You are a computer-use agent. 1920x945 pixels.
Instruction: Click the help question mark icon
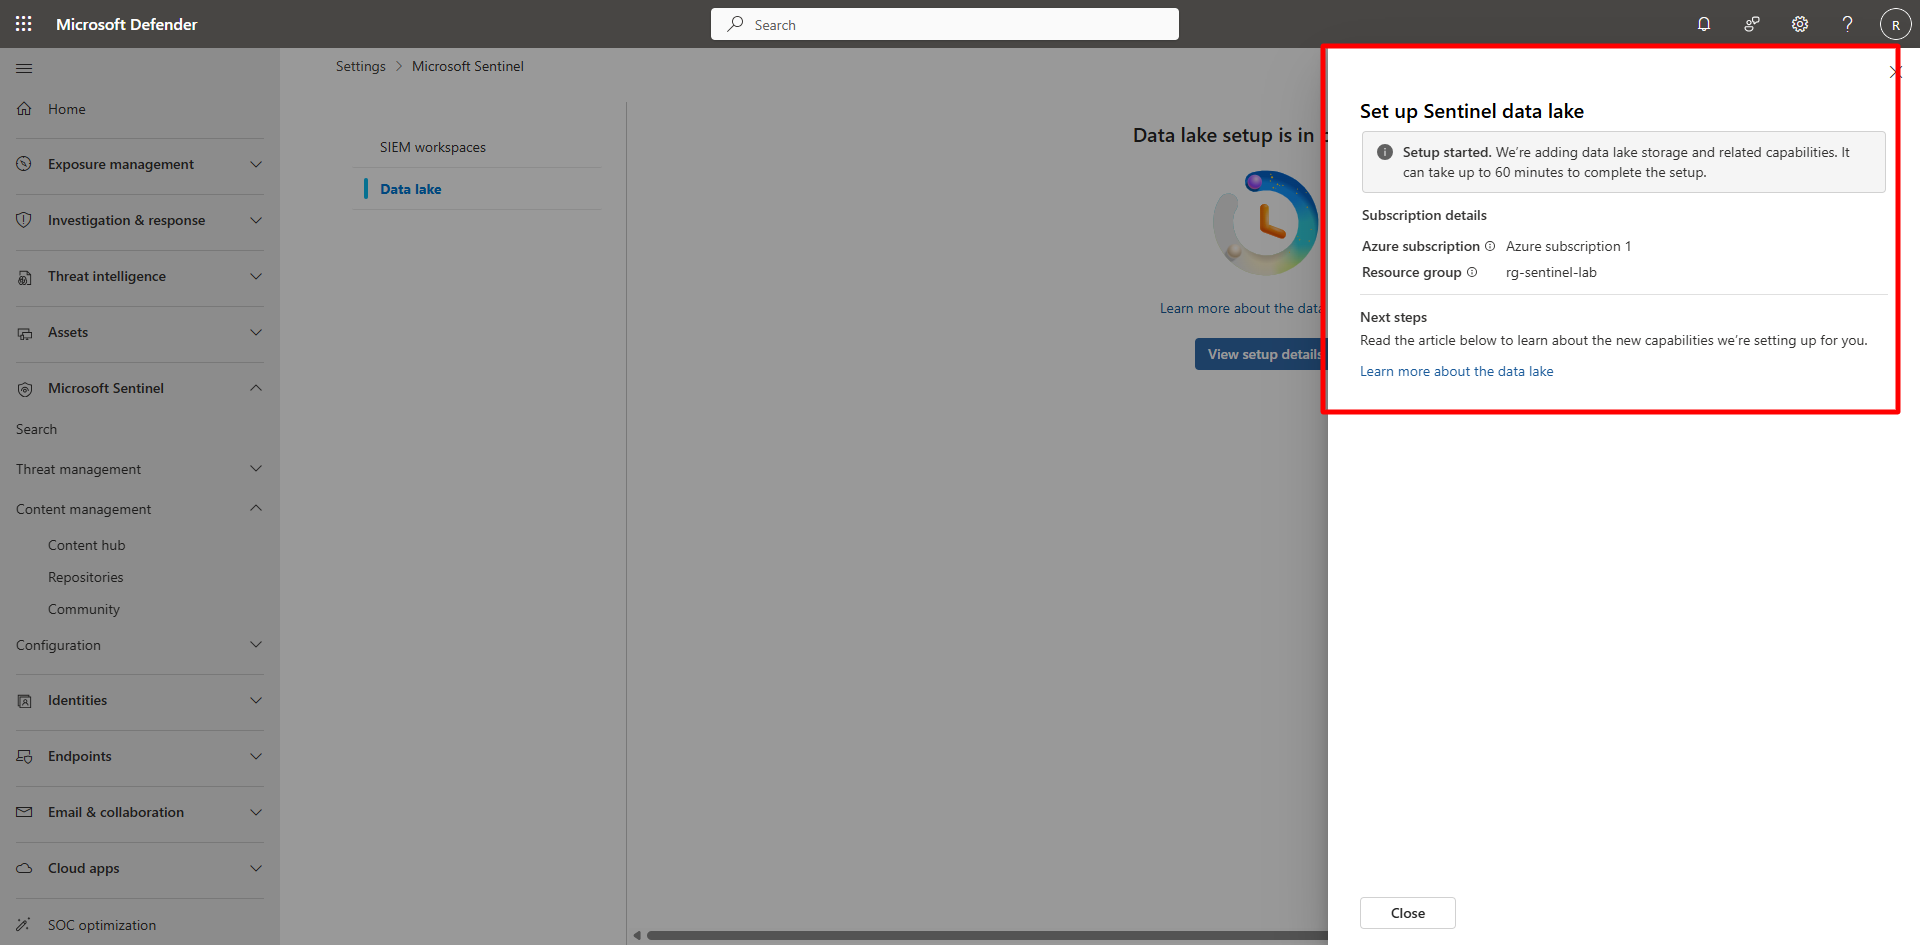tap(1848, 24)
